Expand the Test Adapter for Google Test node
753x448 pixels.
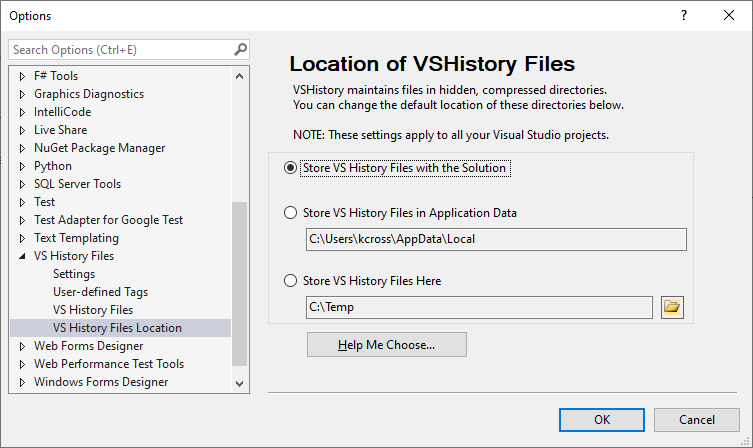22,220
